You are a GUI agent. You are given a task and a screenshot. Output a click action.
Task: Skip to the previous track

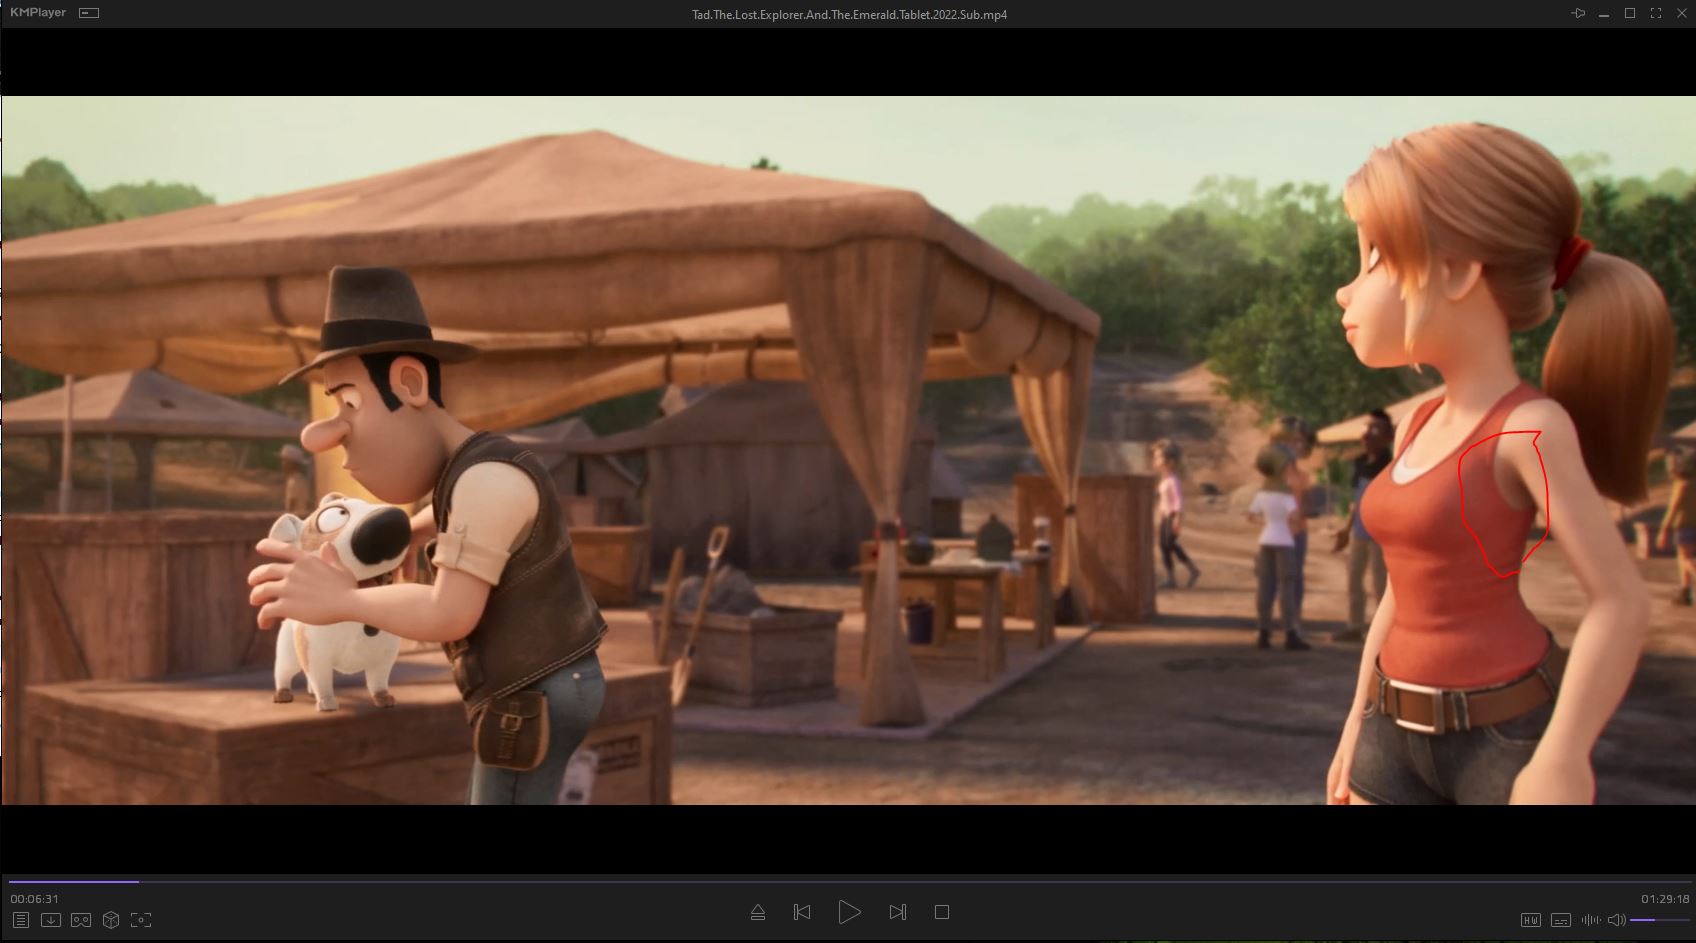coord(802,912)
